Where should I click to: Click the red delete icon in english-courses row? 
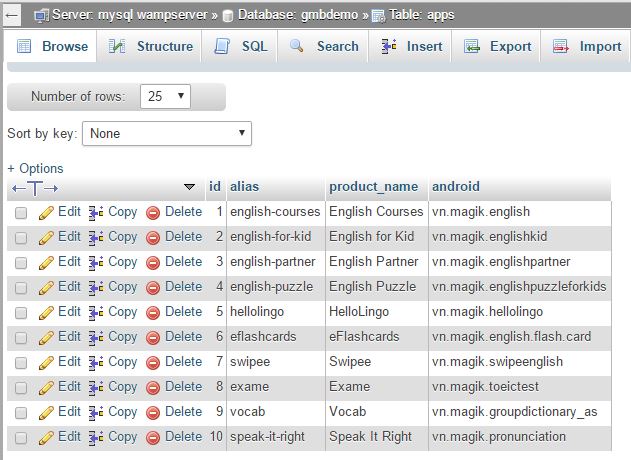pos(153,213)
